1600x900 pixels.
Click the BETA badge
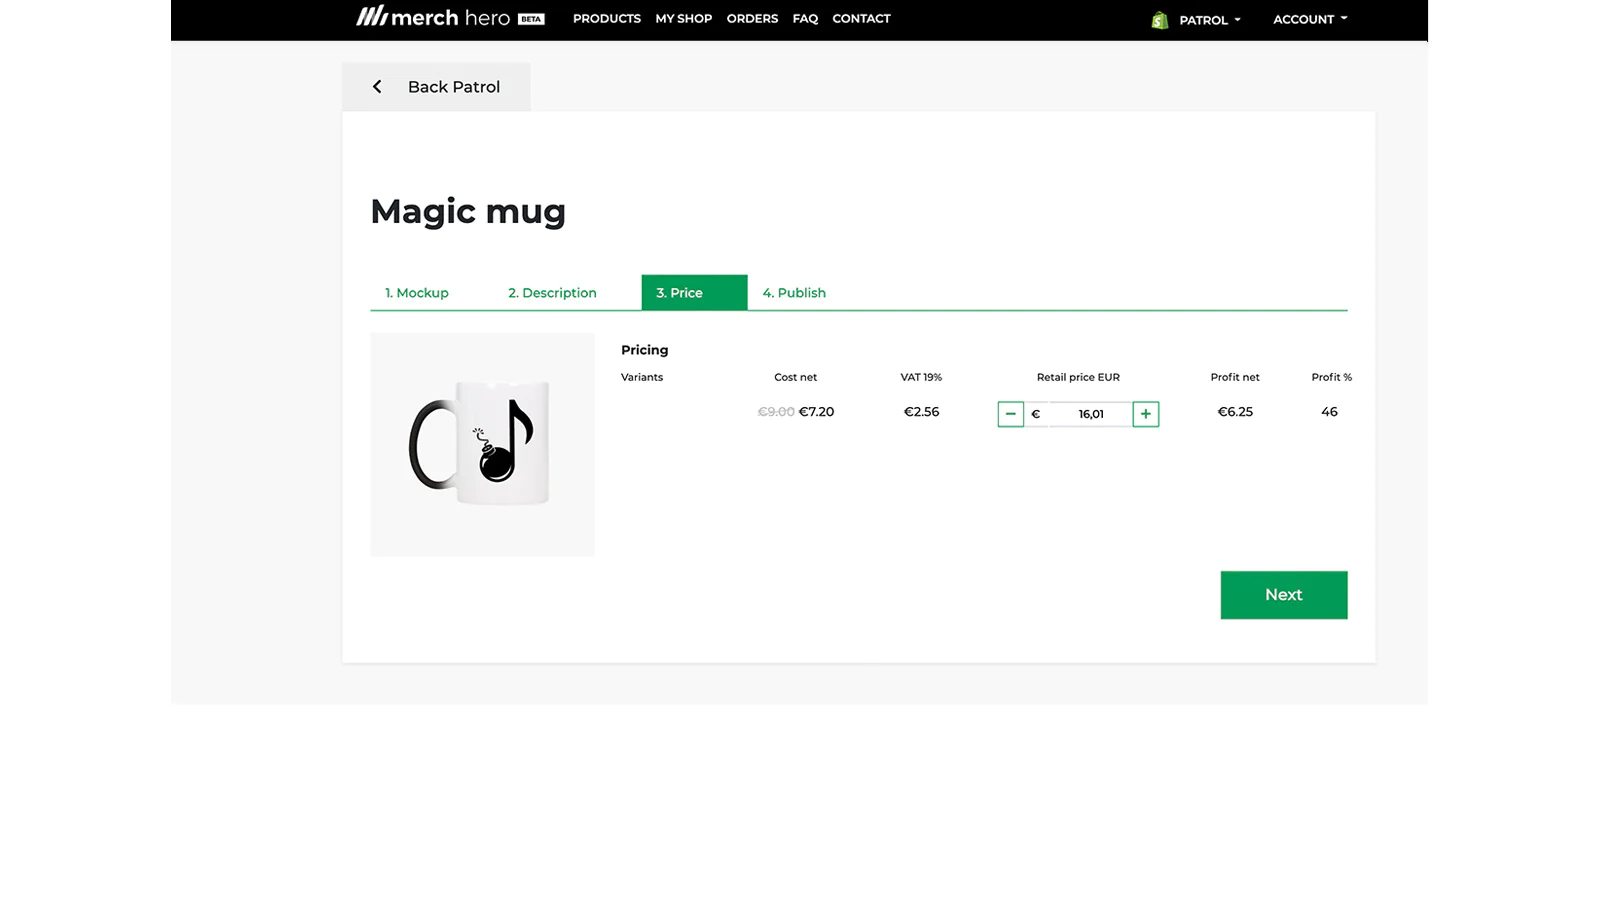click(531, 19)
